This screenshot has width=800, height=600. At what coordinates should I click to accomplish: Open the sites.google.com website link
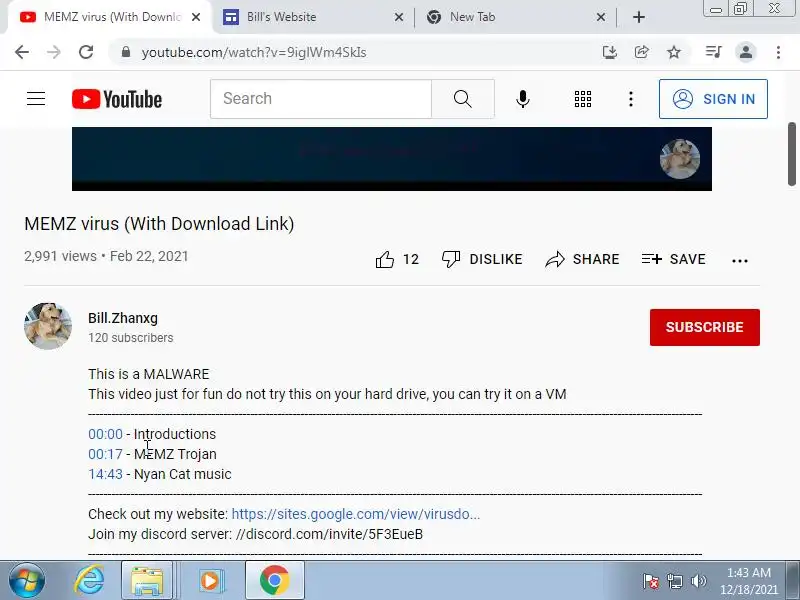pos(356,514)
